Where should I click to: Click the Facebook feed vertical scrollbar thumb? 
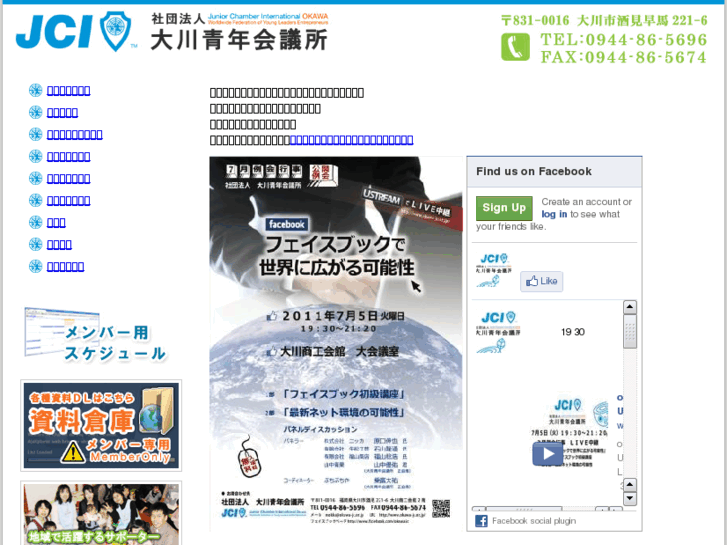click(630, 331)
